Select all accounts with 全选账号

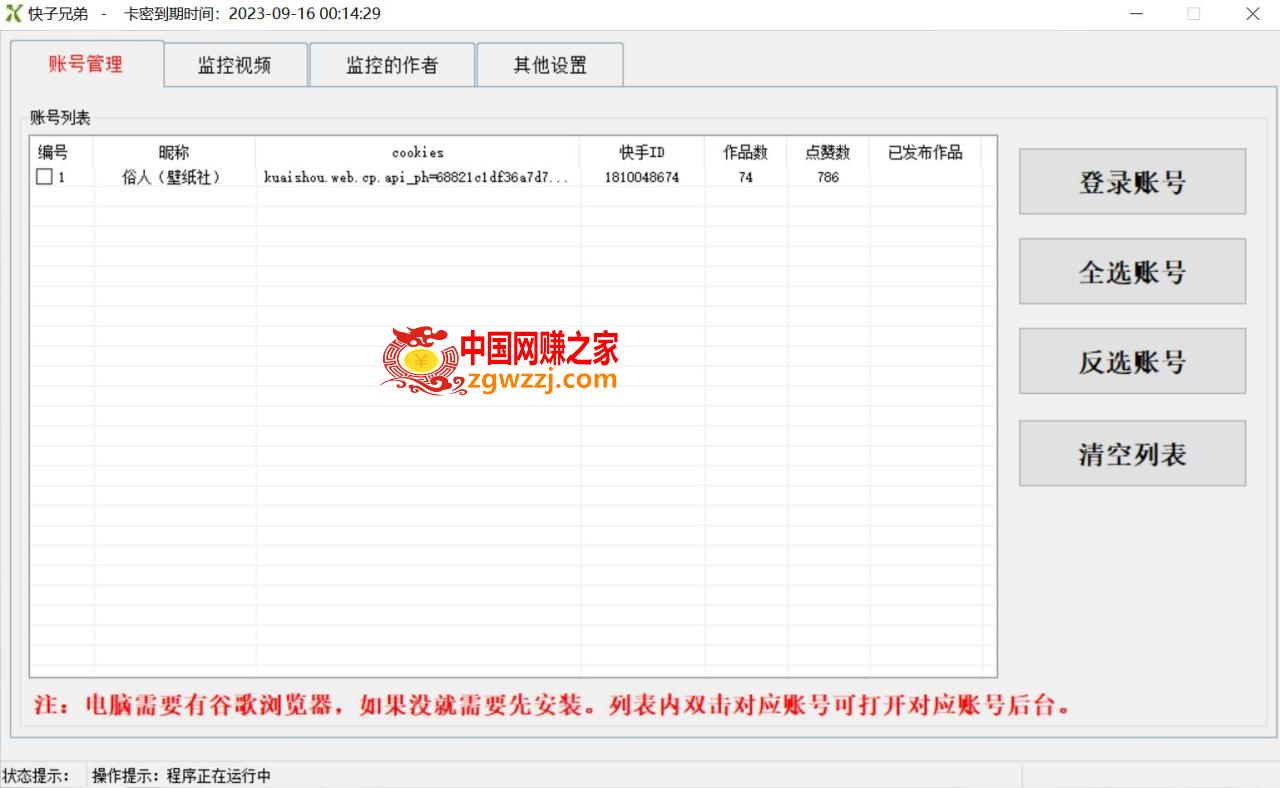coord(1132,271)
